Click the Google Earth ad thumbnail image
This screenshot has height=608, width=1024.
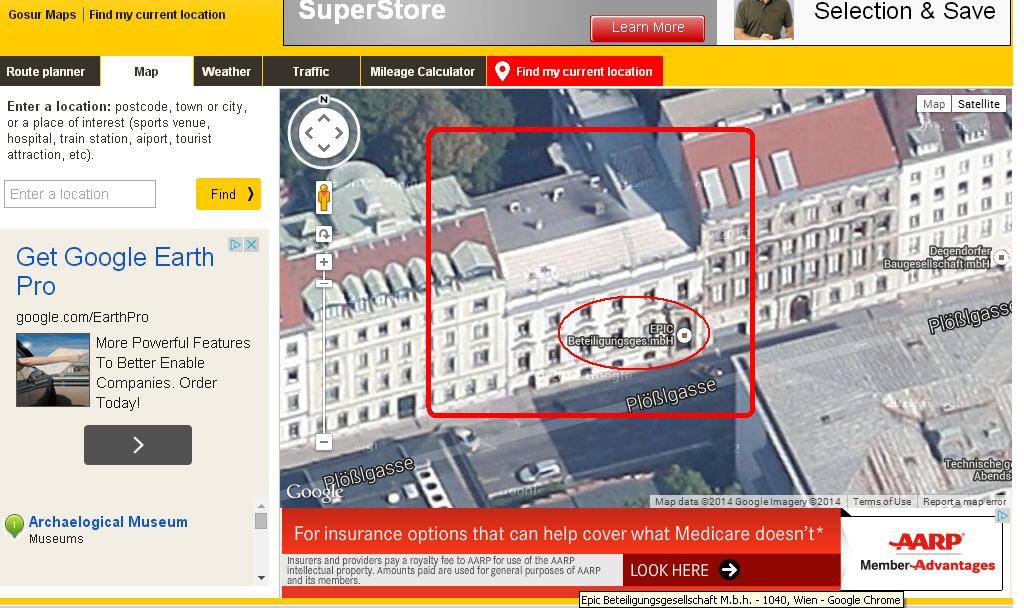[53, 370]
